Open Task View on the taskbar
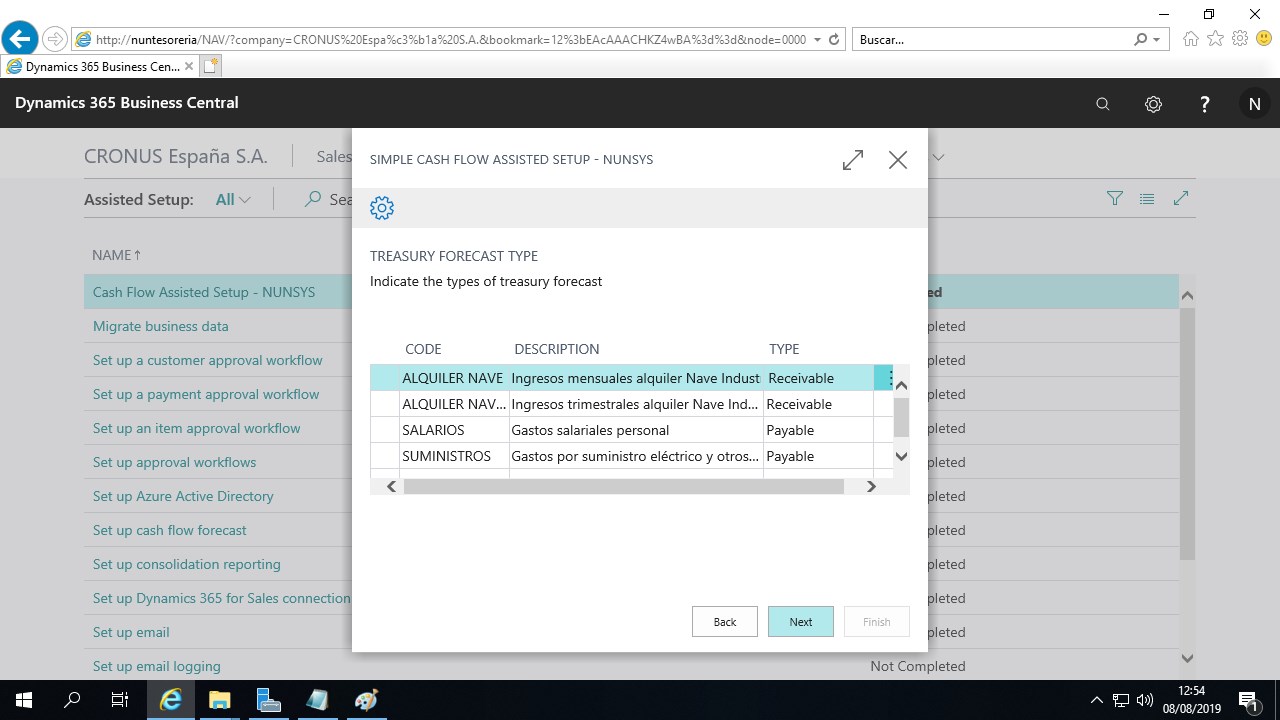Screen dimensions: 1280x720 (x=120, y=700)
